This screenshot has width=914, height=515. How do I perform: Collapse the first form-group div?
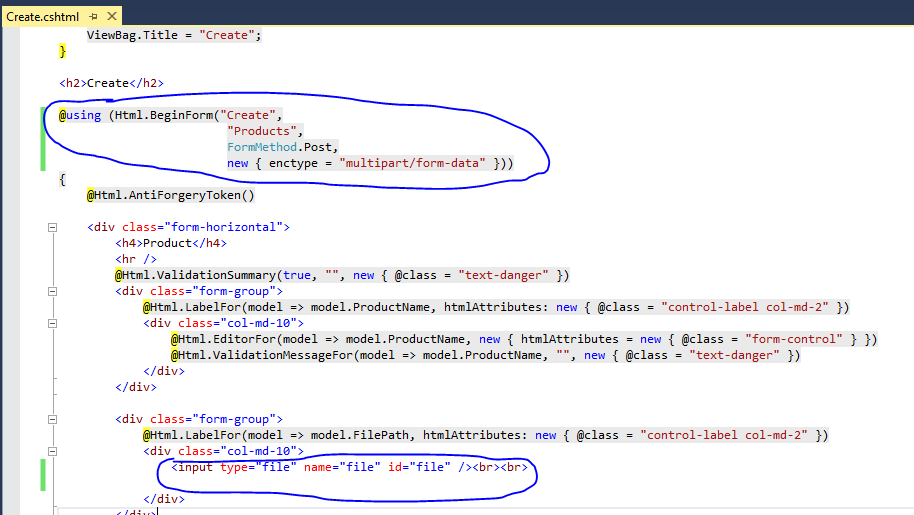tap(52, 291)
